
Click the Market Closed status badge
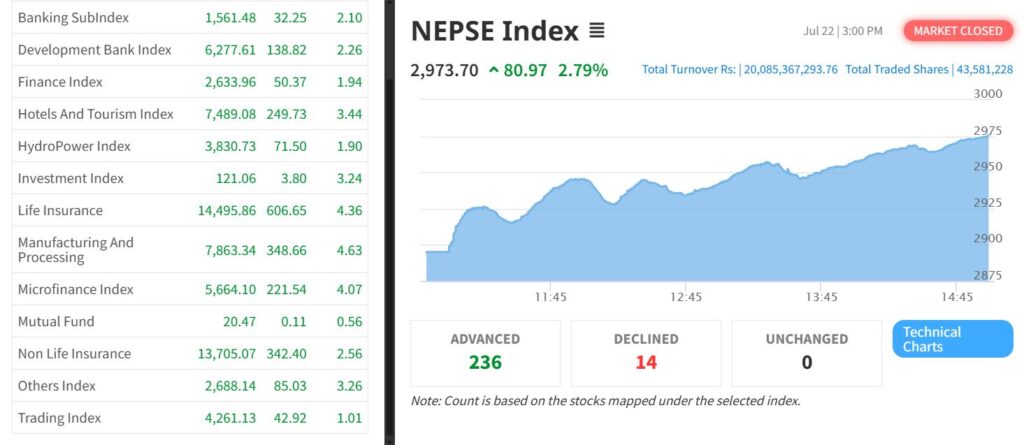(x=957, y=31)
